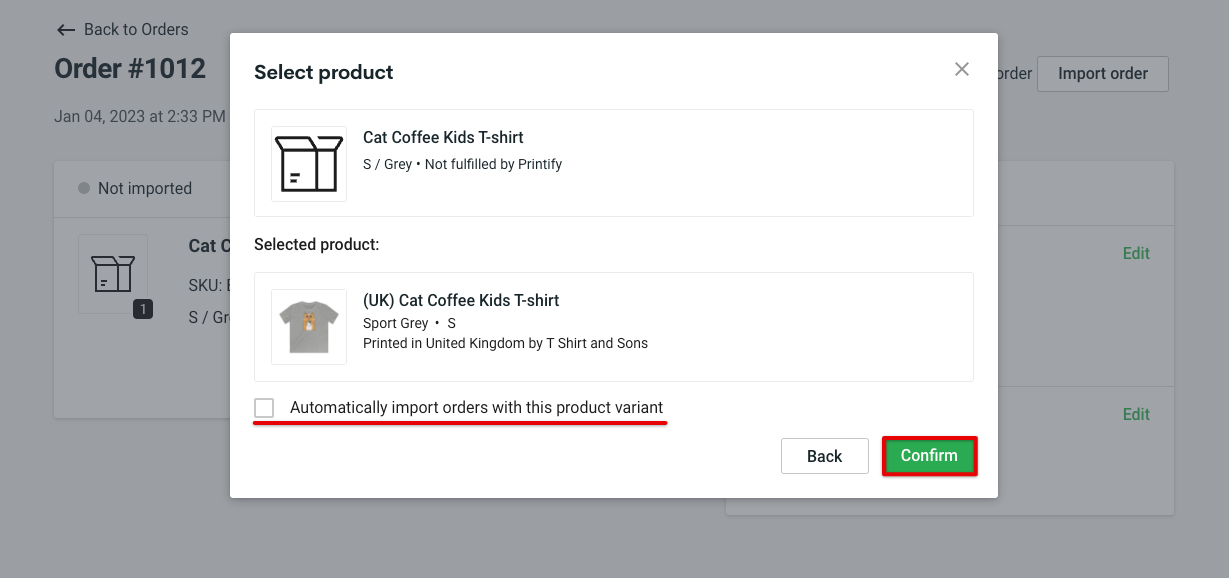Confirm the selected product
1229x578 pixels.
929,455
